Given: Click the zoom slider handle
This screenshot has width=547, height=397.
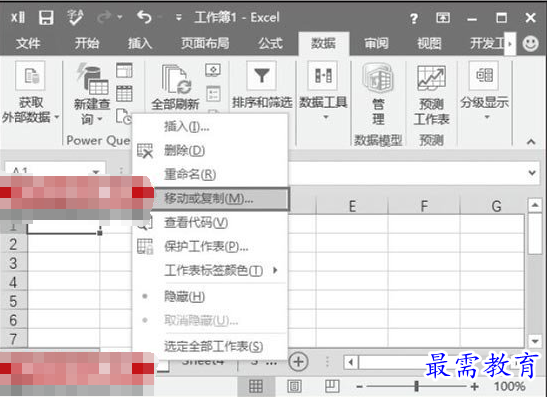Looking at the screenshot, I should [x=416, y=386].
